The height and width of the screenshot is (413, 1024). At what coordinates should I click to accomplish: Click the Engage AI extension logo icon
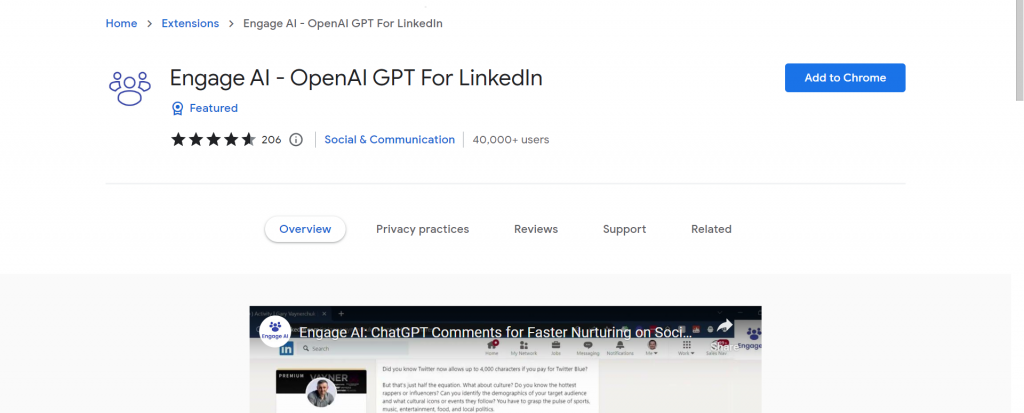pos(130,88)
